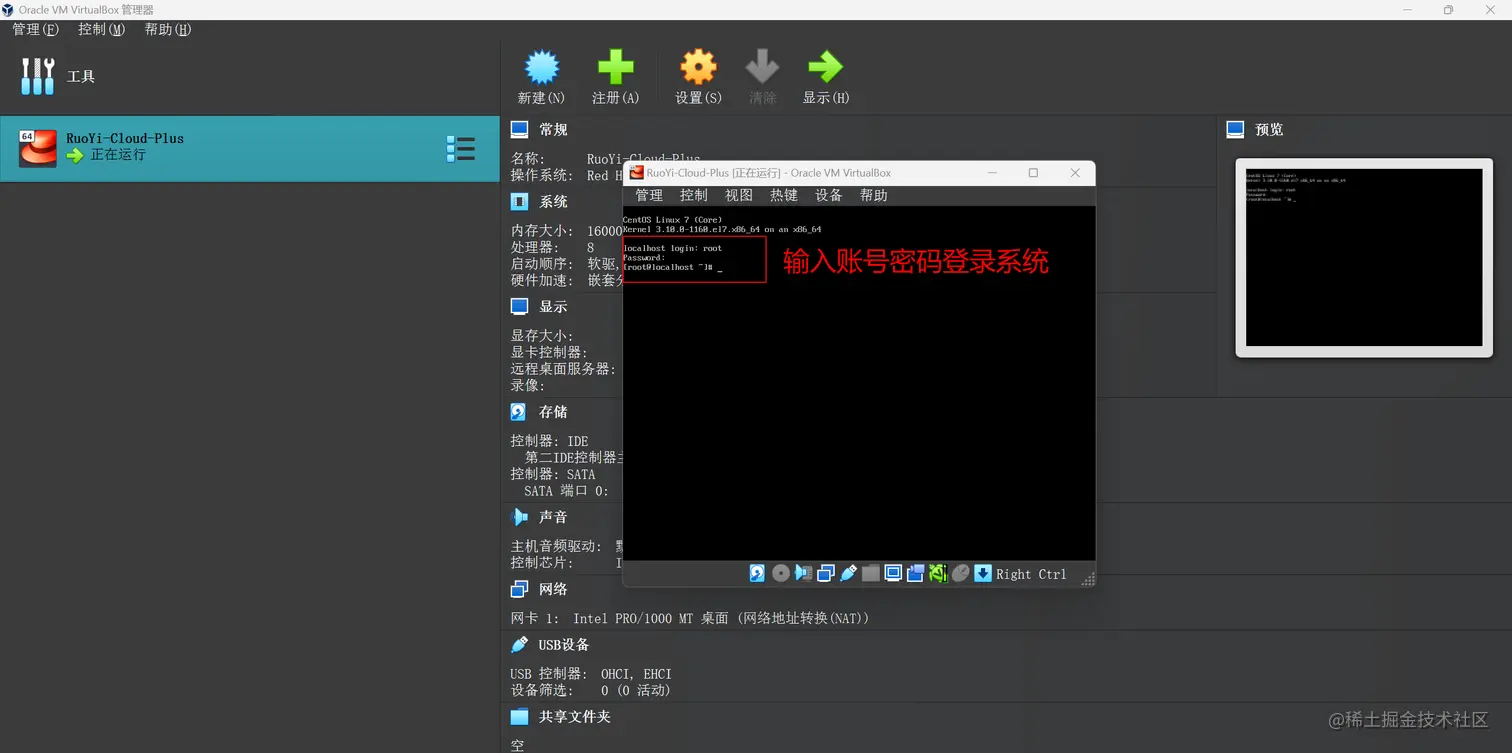Open 管理(F) menu in Manager window
Screen dimensions: 1512x753
pos(35,29)
